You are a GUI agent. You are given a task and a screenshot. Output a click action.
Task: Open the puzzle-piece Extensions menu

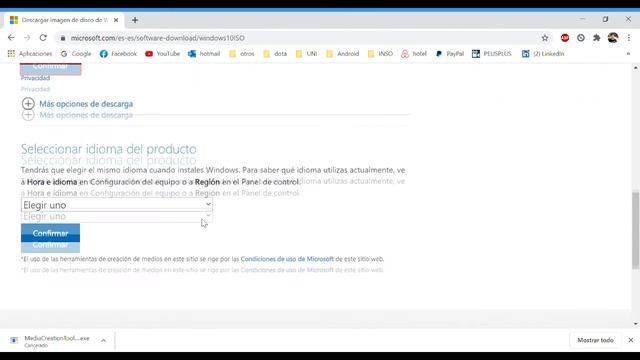(x=597, y=38)
